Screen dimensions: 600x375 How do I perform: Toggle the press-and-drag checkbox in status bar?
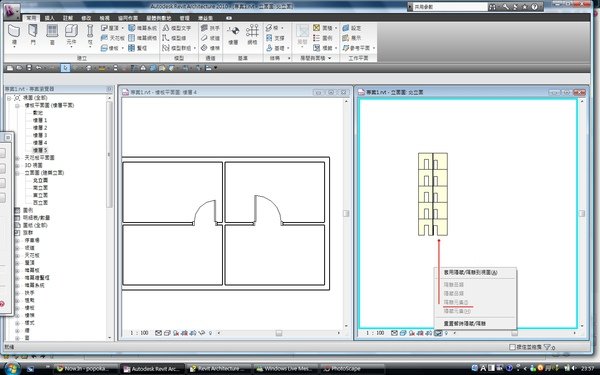coord(512,347)
